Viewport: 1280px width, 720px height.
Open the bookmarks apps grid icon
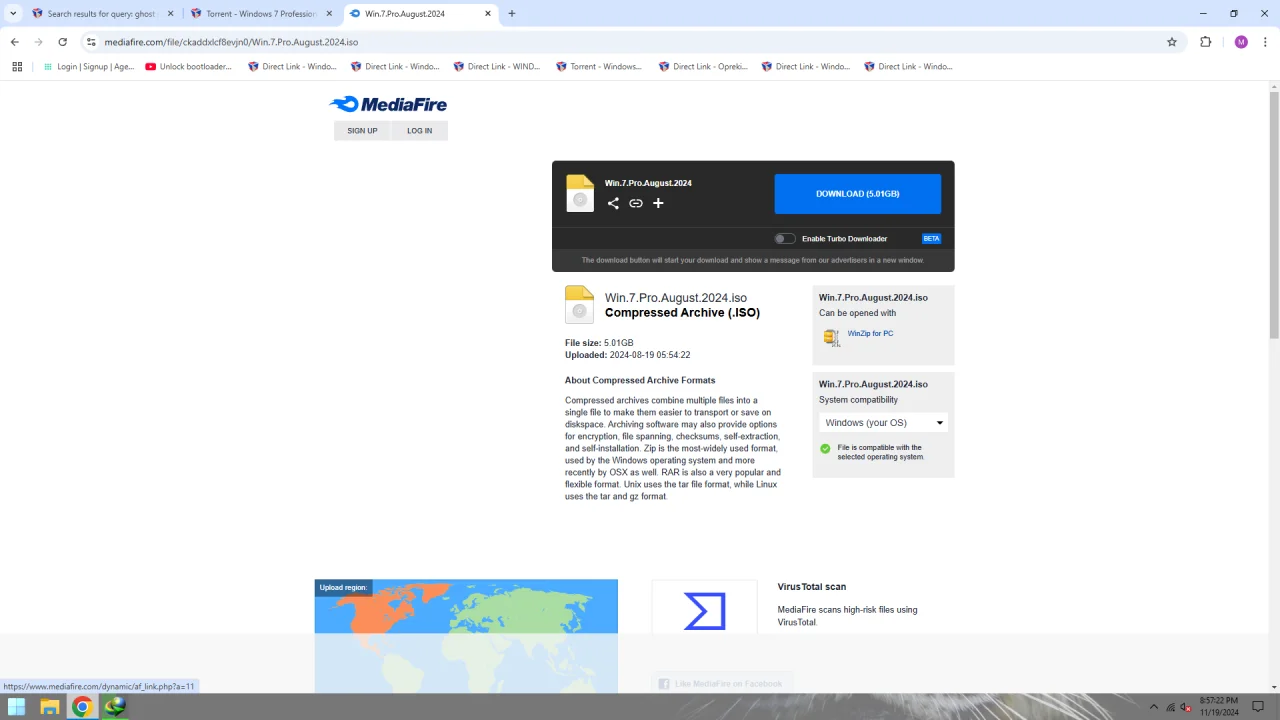tap(17, 67)
